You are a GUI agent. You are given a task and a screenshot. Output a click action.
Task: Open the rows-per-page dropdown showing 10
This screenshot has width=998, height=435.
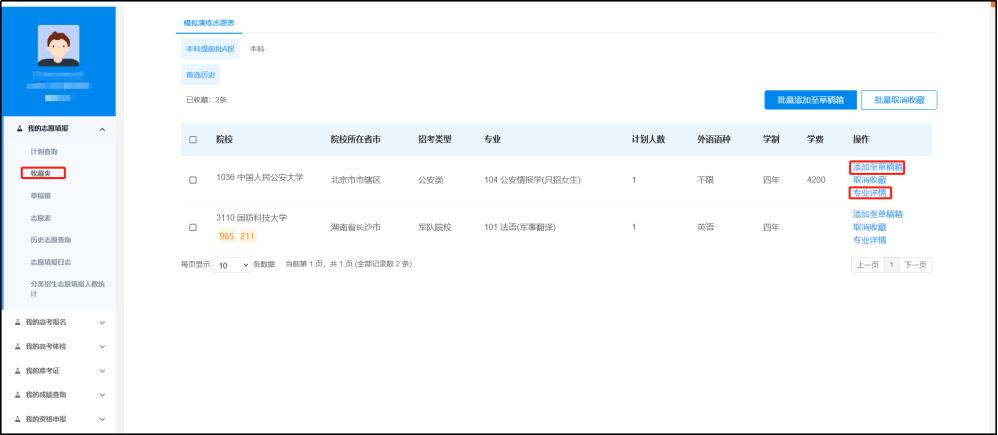coord(233,264)
